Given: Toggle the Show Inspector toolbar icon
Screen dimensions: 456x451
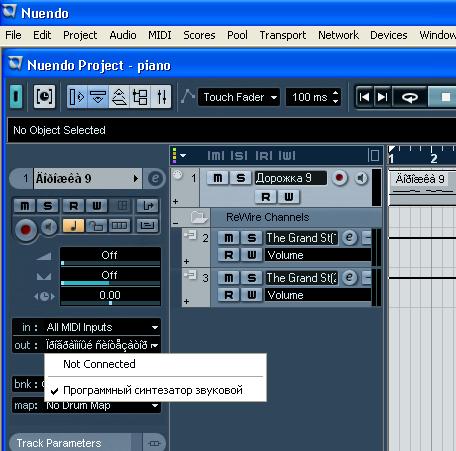Looking at the screenshot, I should tap(77, 97).
